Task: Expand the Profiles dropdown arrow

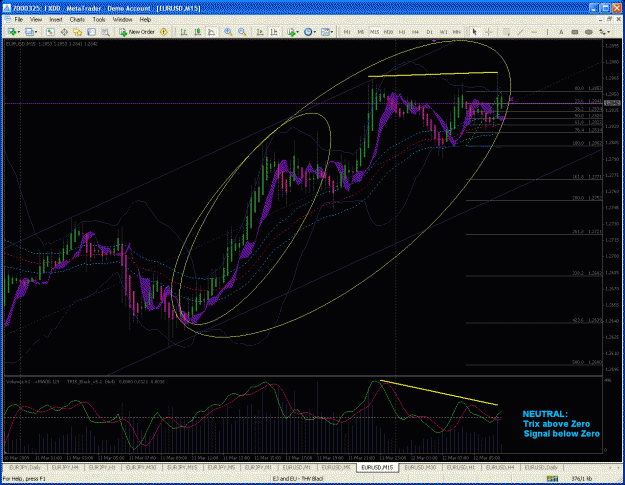Action: point(36,32)
